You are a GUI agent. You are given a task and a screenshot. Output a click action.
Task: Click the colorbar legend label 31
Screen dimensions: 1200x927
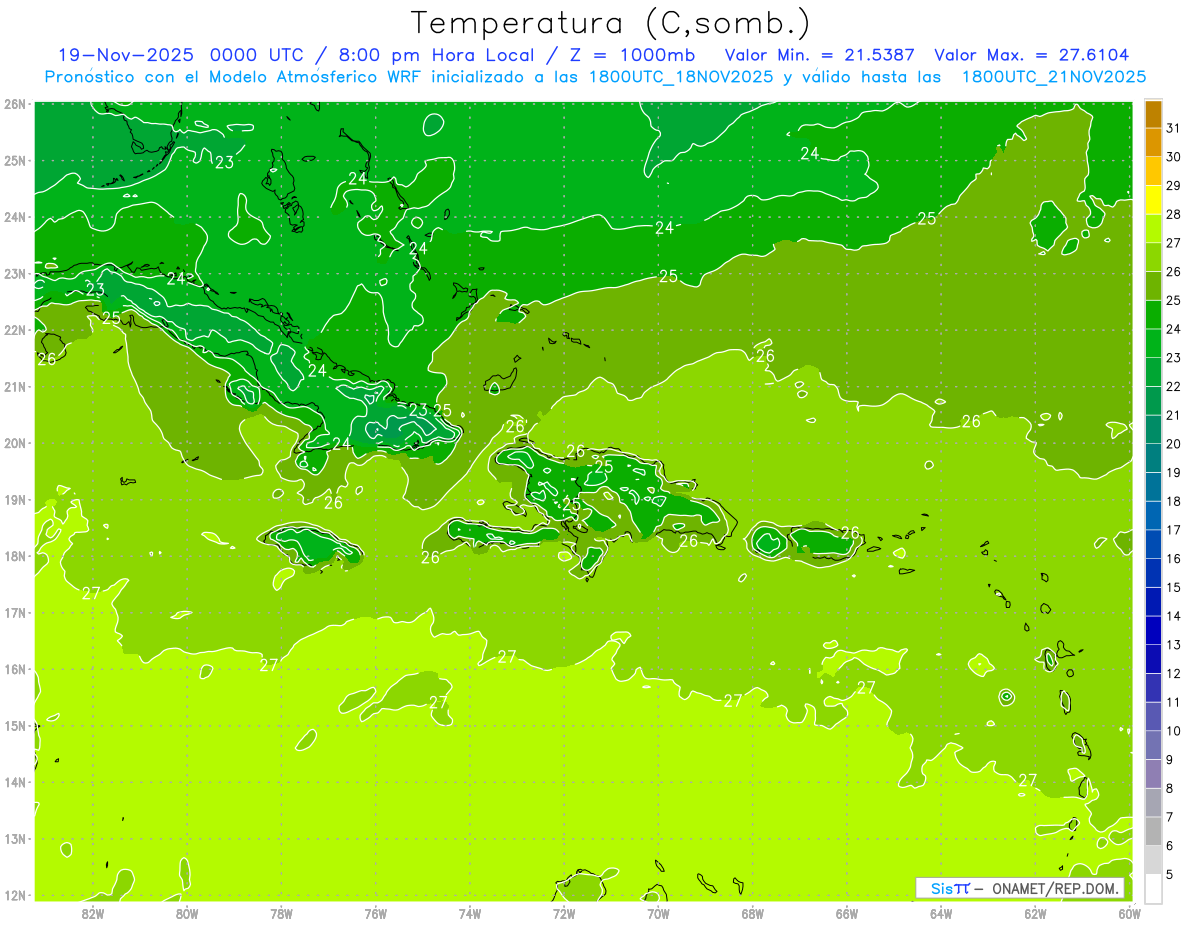point(1173,128)
